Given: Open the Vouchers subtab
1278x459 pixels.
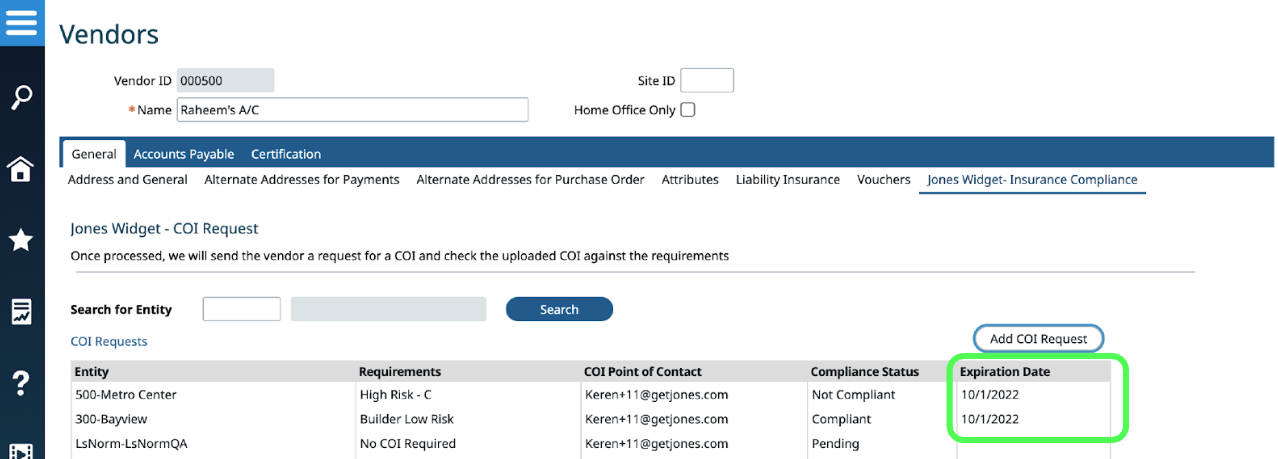Looking at the screenshot, I should tap(884, 180).
